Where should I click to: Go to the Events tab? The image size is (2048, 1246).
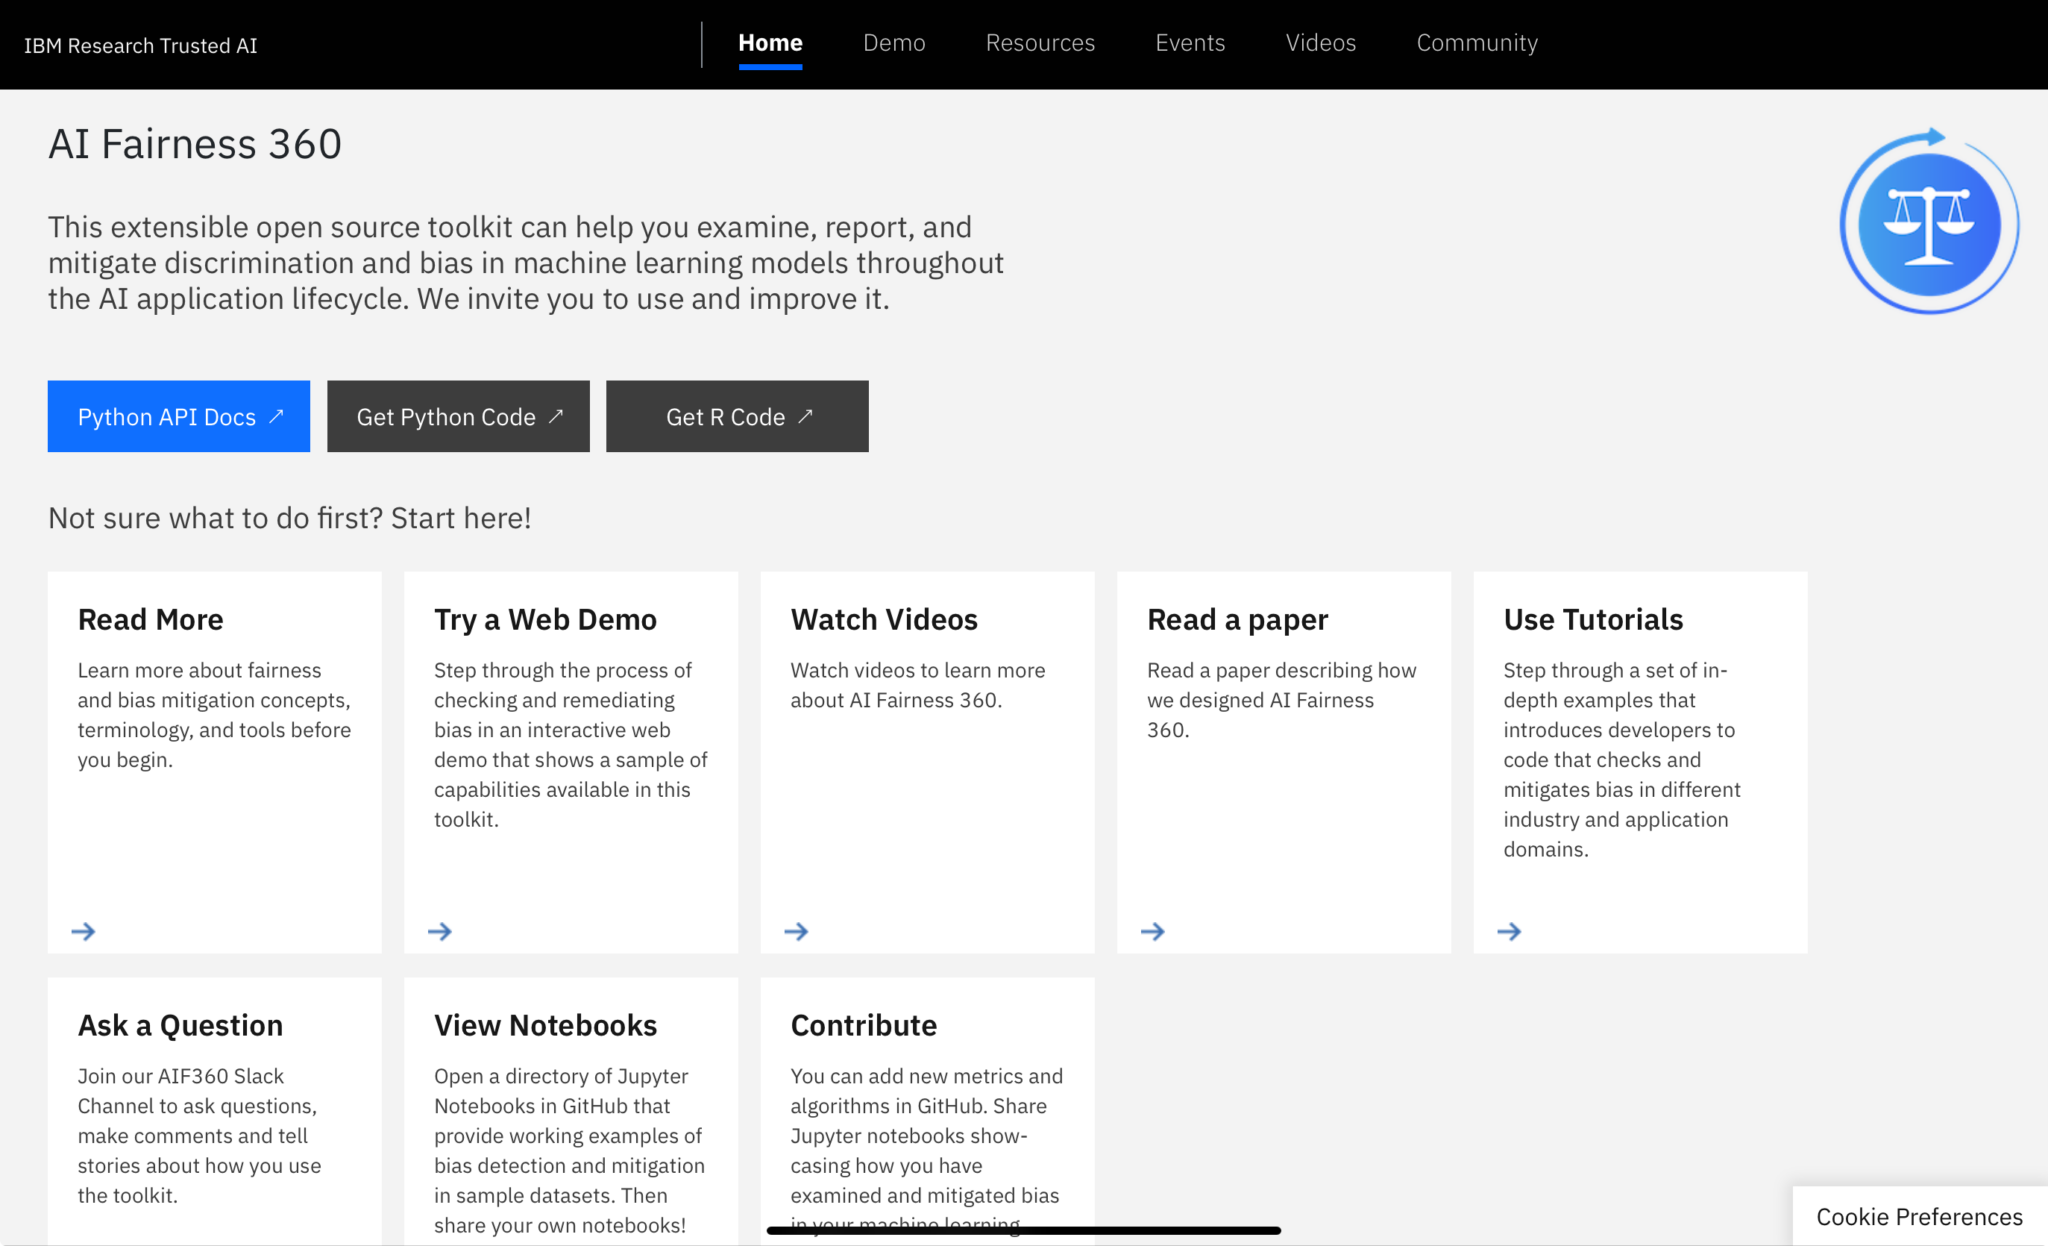click(1190, 43)
